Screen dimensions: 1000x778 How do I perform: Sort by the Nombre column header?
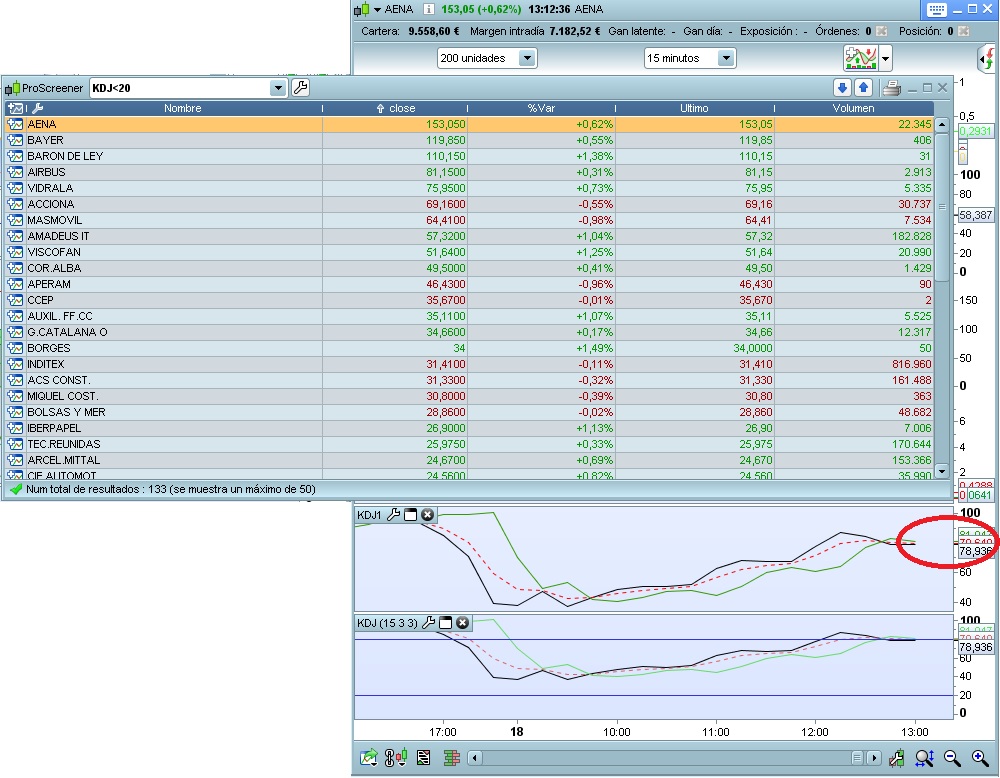click(x=182, y=108)
